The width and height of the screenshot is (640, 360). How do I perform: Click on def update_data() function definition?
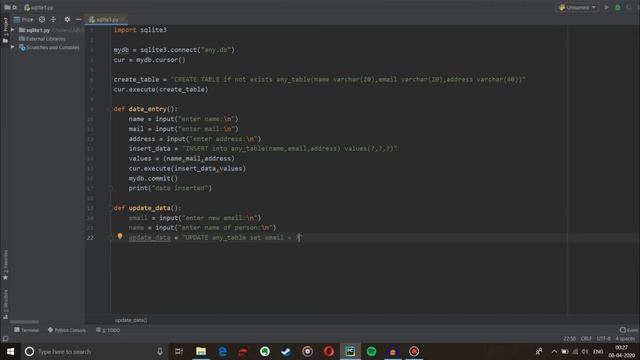147,208
